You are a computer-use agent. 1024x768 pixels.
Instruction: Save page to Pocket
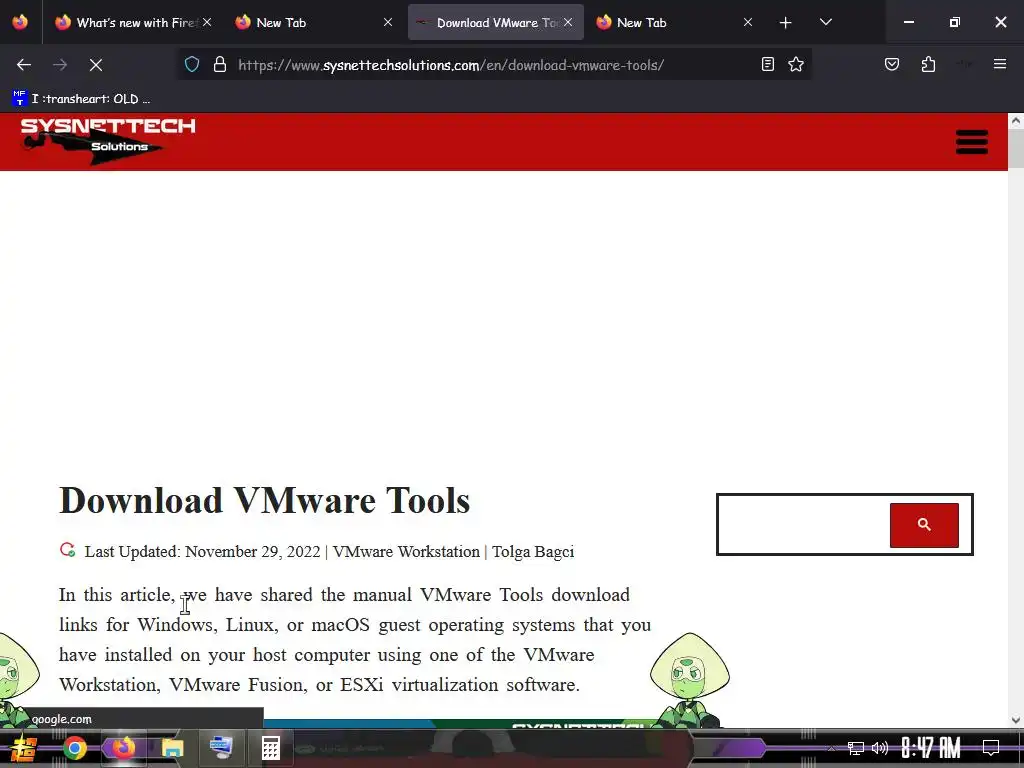click(x=891, y=65)
